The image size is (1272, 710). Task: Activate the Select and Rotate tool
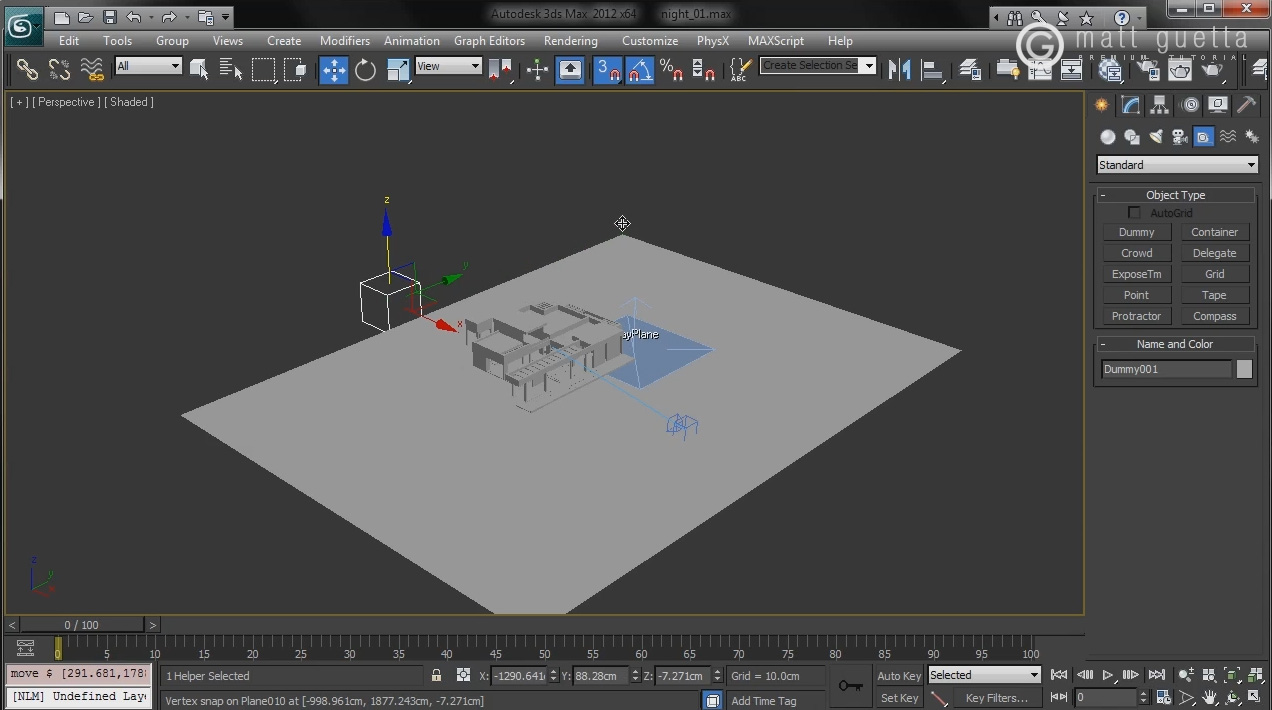366,69
